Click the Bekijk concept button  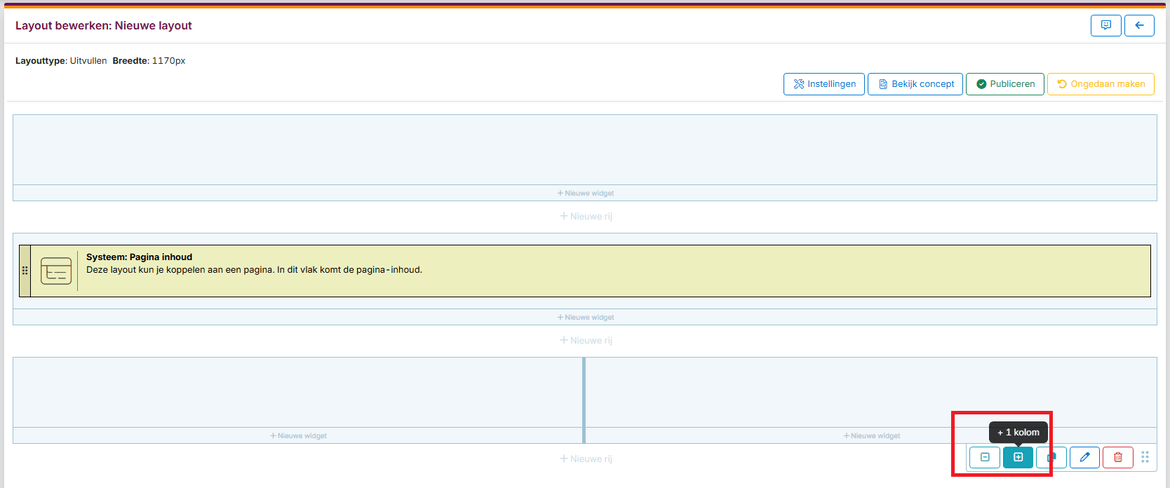[915, 84]
